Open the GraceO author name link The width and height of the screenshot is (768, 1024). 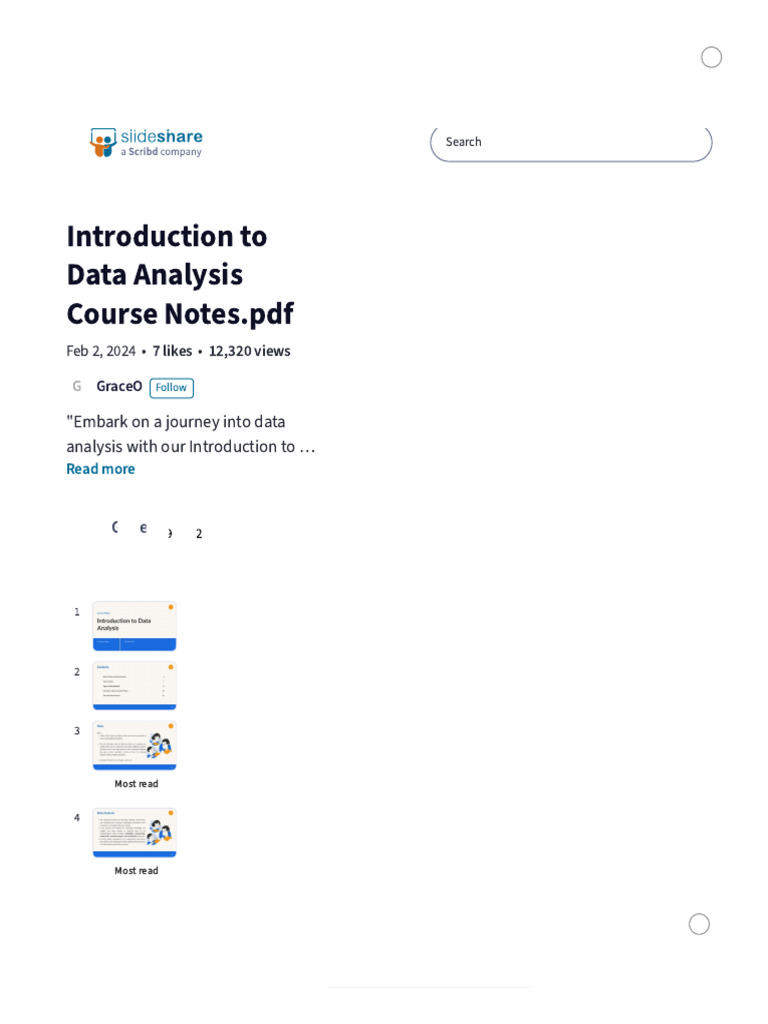click(119, 387)
